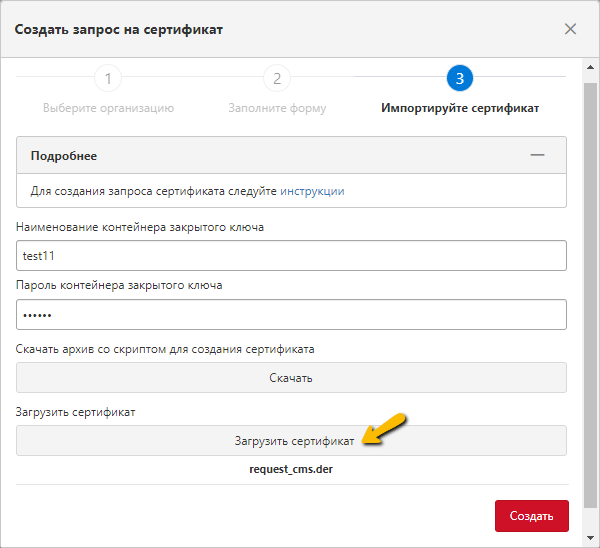Submit with the red Создать button

point(531,516)
